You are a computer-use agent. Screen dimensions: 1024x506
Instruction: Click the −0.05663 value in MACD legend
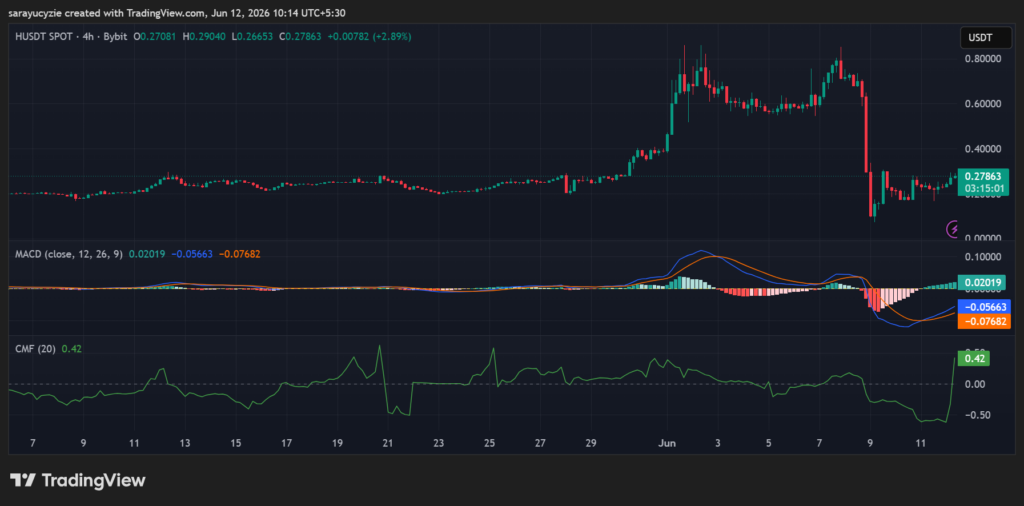pyautogui.click(x=192, y=254)
